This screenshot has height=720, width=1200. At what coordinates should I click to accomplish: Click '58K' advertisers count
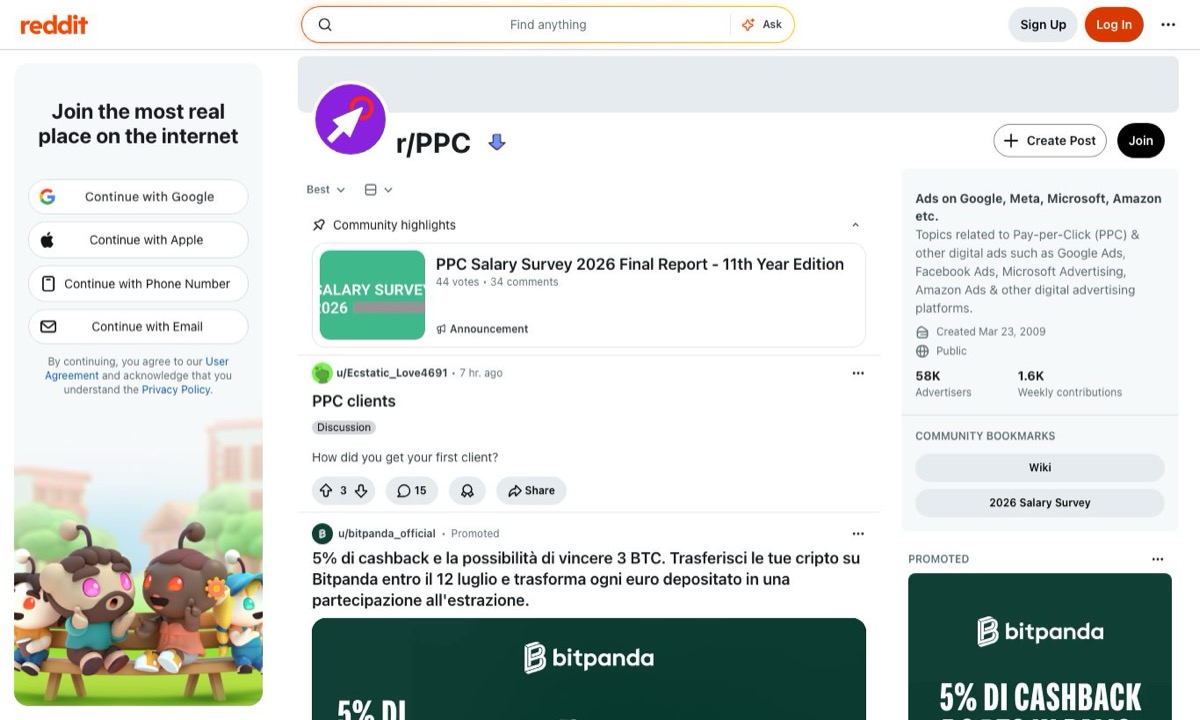[x=928, y=376]
